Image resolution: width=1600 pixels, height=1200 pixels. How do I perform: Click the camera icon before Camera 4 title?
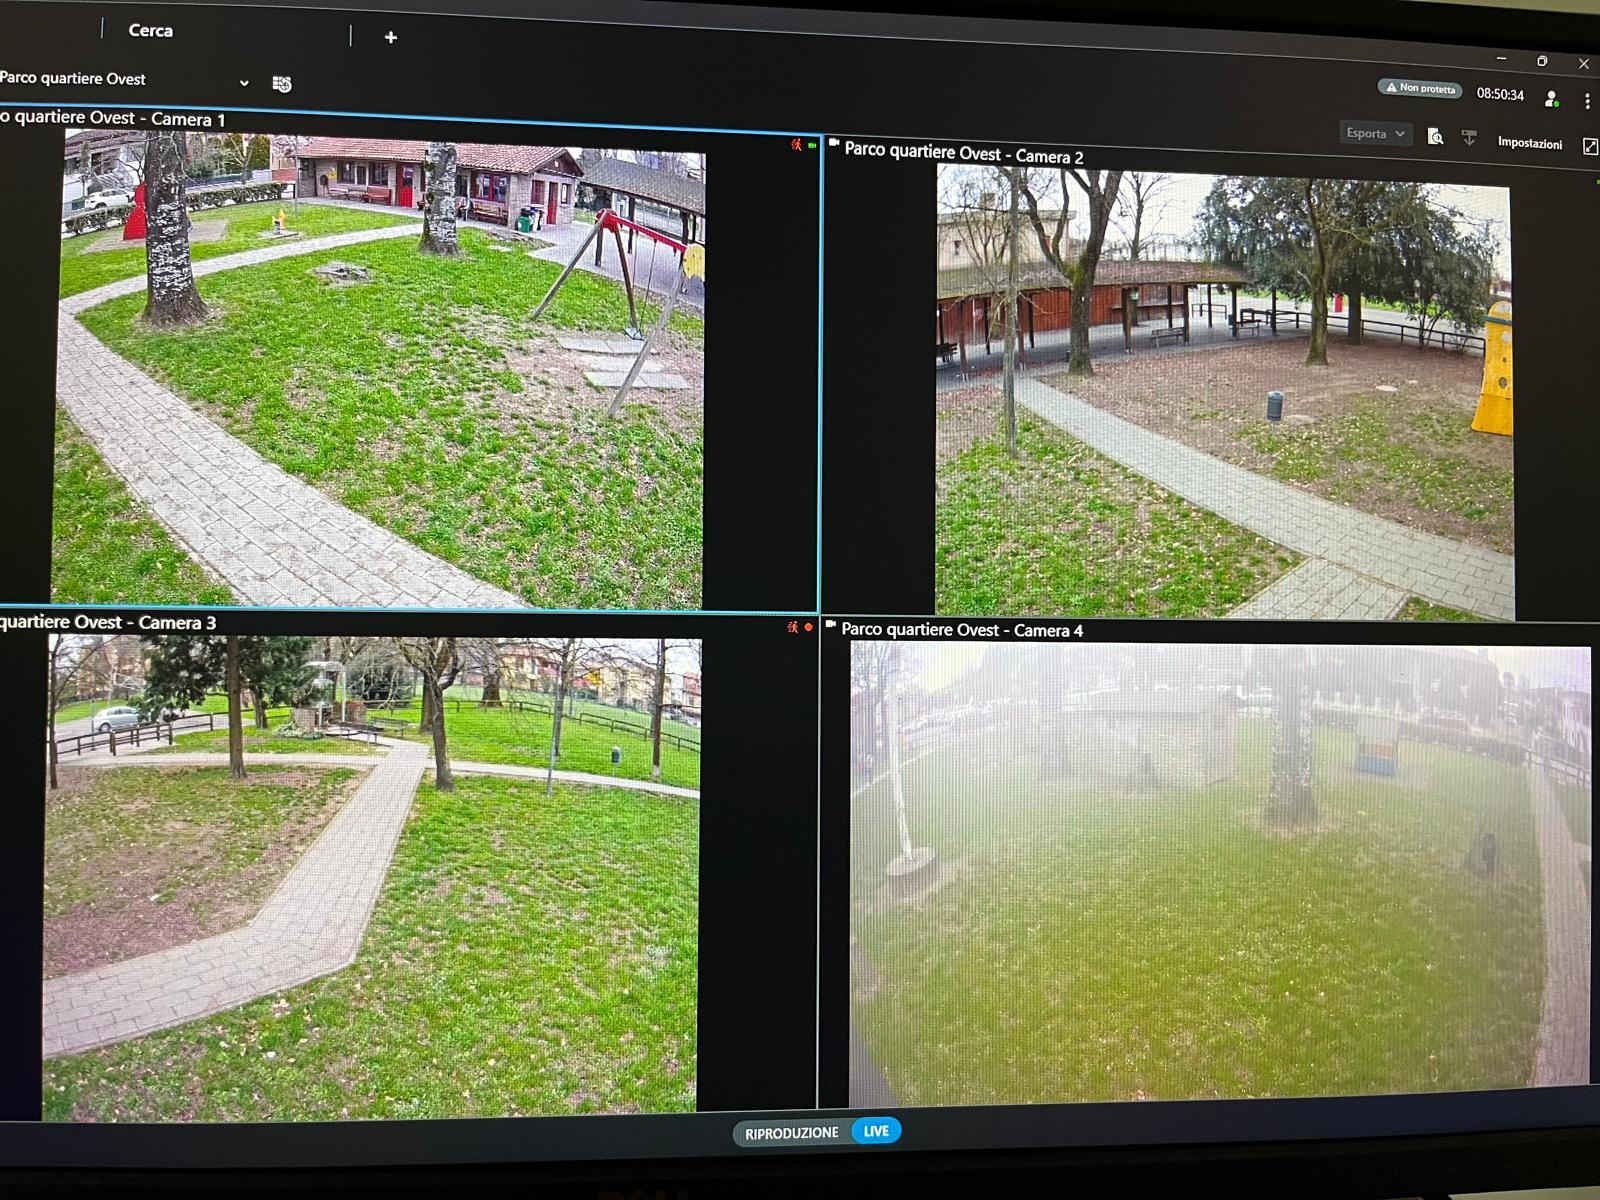point(830,625)
